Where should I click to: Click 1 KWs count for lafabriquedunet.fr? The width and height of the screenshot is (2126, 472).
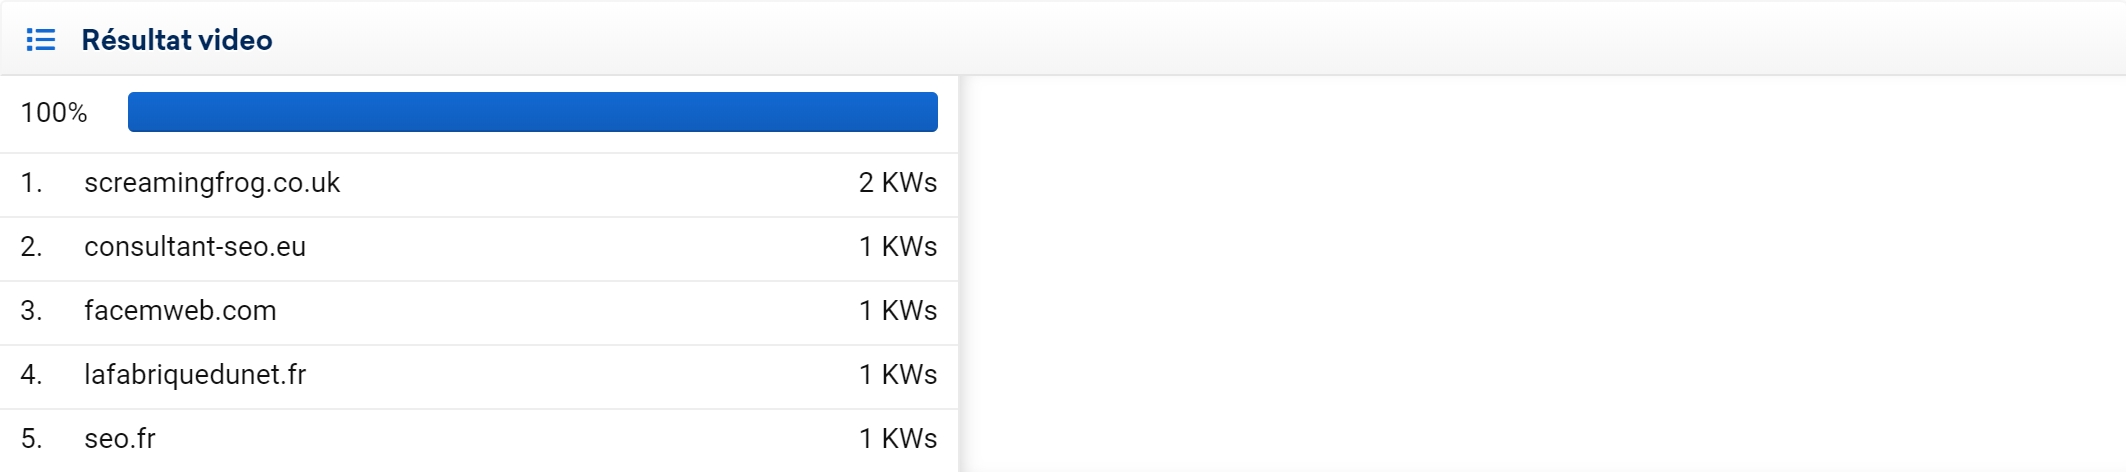point(898,375)
